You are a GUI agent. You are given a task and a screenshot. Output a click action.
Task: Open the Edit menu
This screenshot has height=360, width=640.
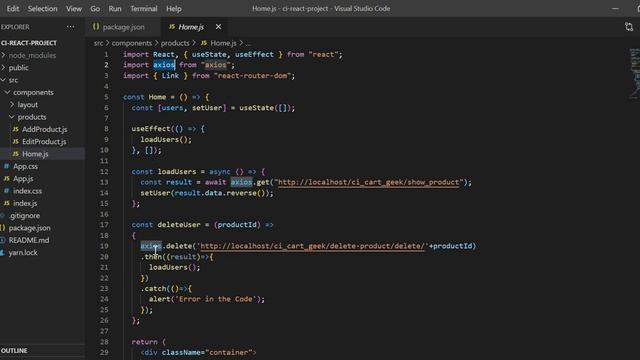(x=13, y=9)
